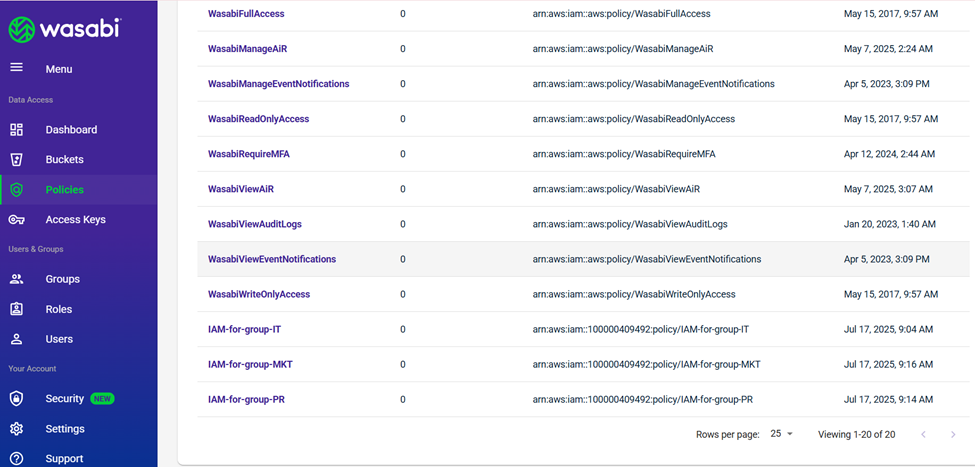Select the IAM-for-group-MKT policy ARN text
Viewport: 975px width, 467px height.
point(646,364)
